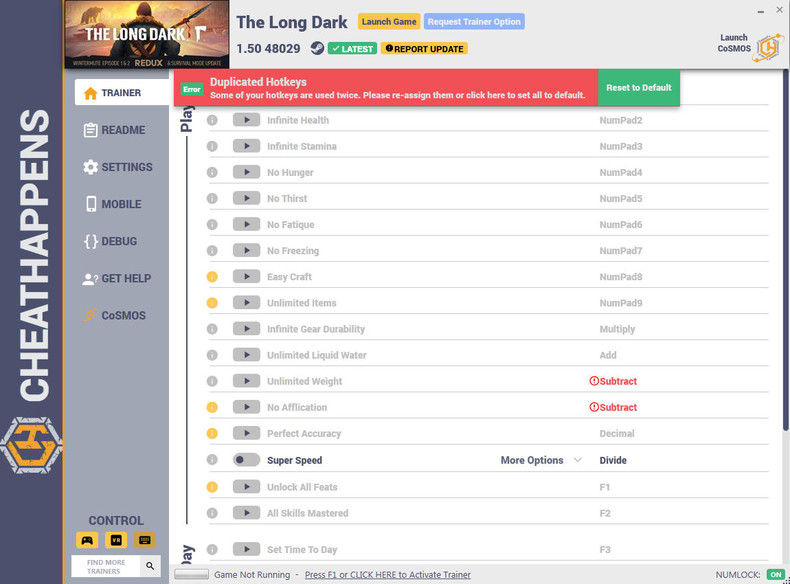This screenshot has width=790, height=584.
Task: Activate No Hunger play button
Action: [x=246, y=173]
